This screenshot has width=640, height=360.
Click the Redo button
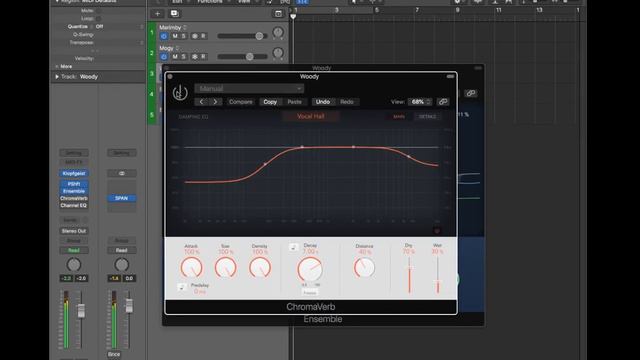pos(347,102)
